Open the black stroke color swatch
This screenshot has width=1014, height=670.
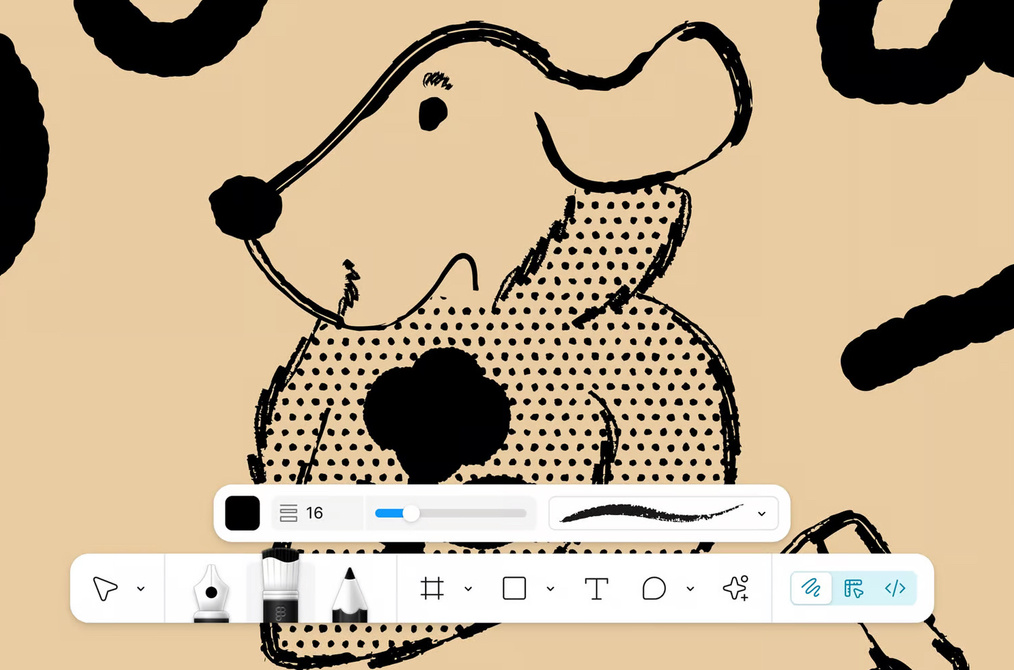pos(243,513)
